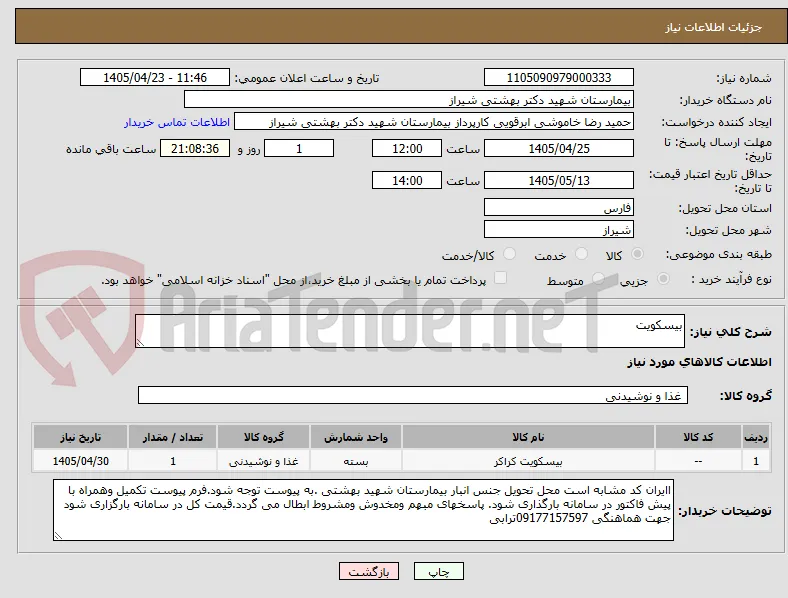Choose the جزیی purchase type radio
788x598 pixels.
coord(663,278)
